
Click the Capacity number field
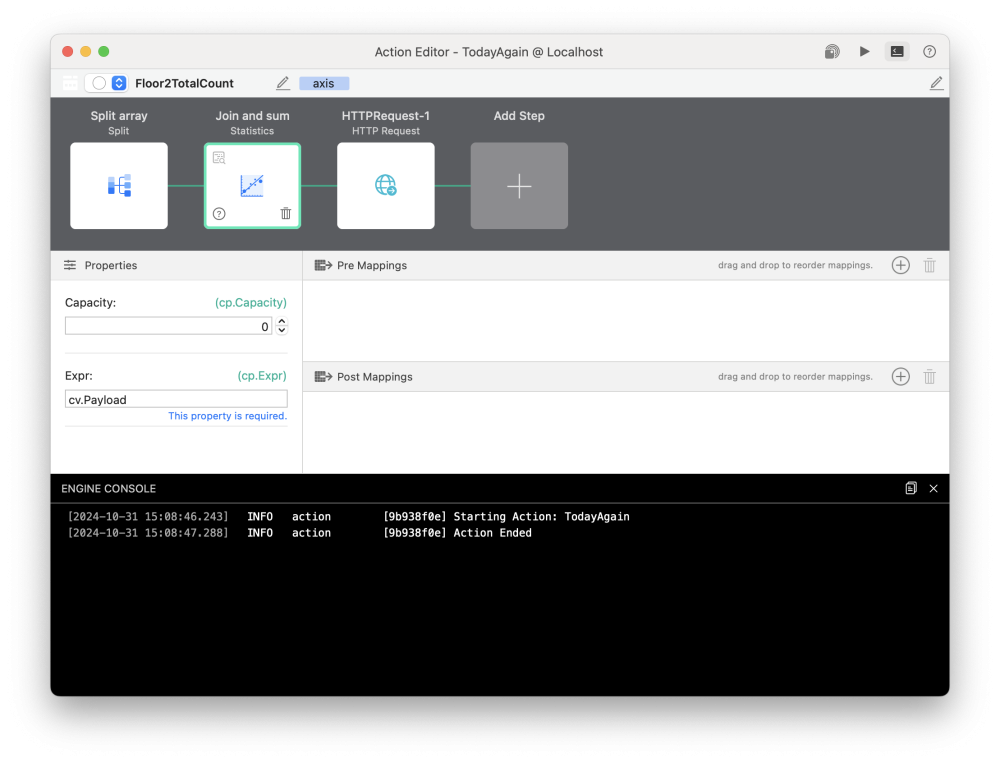click(x=168, y=327)
